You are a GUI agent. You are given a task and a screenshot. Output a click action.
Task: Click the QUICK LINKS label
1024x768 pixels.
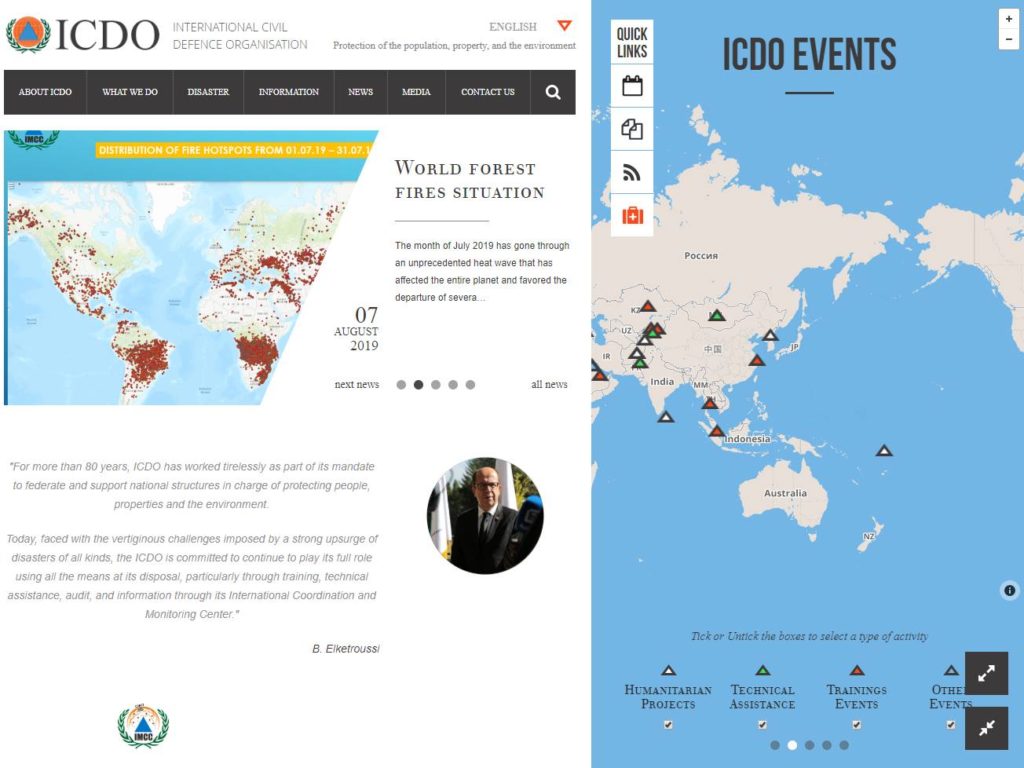tap(632, 42)
